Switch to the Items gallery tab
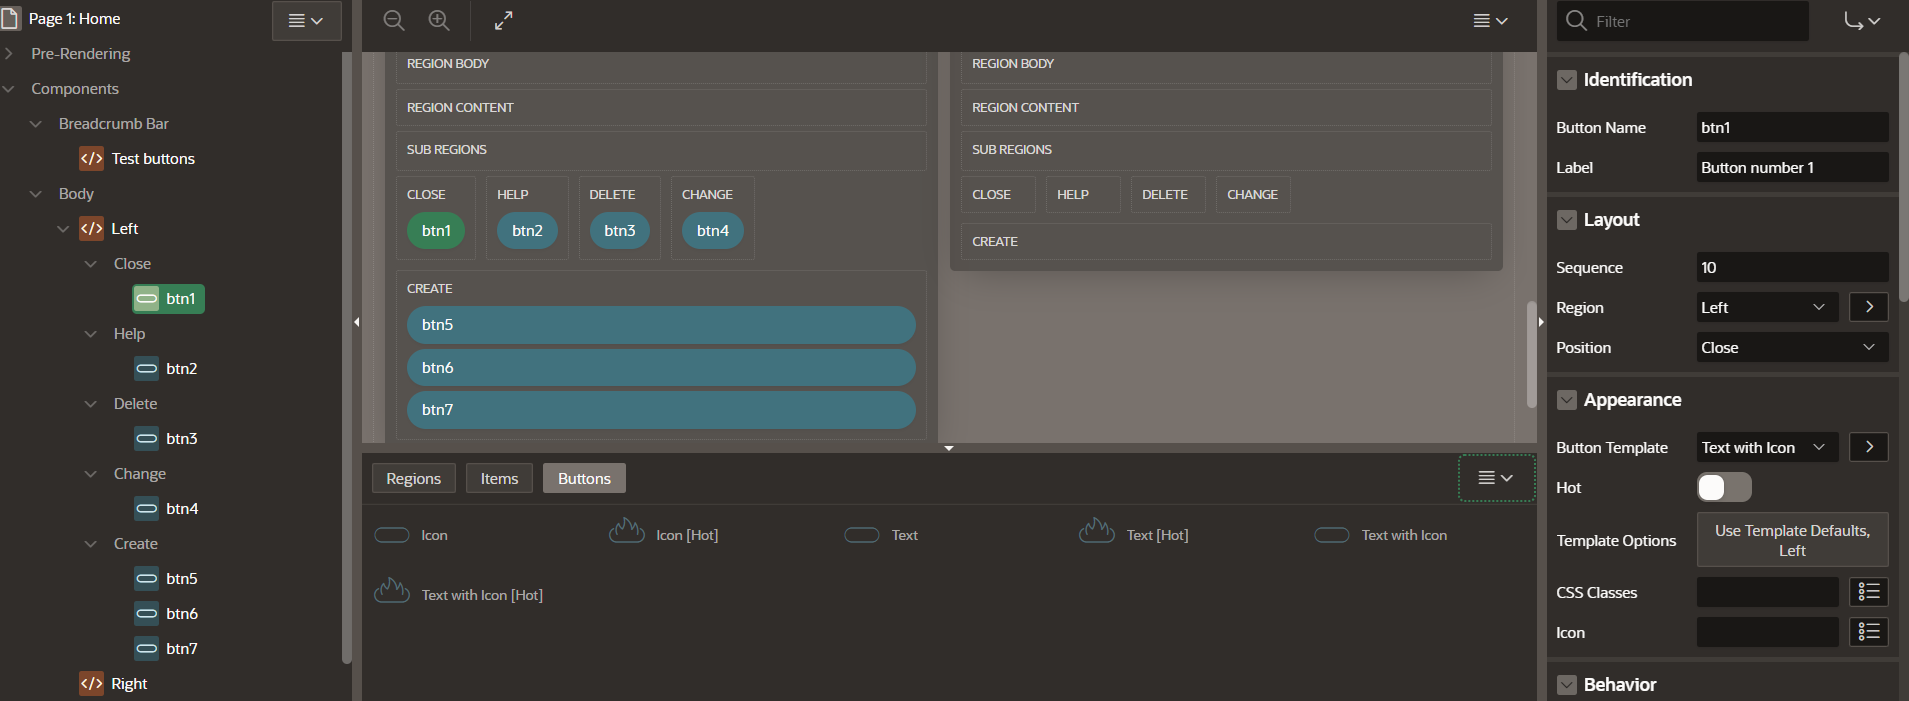The image size is (1909, 701). tap(499, 478)
